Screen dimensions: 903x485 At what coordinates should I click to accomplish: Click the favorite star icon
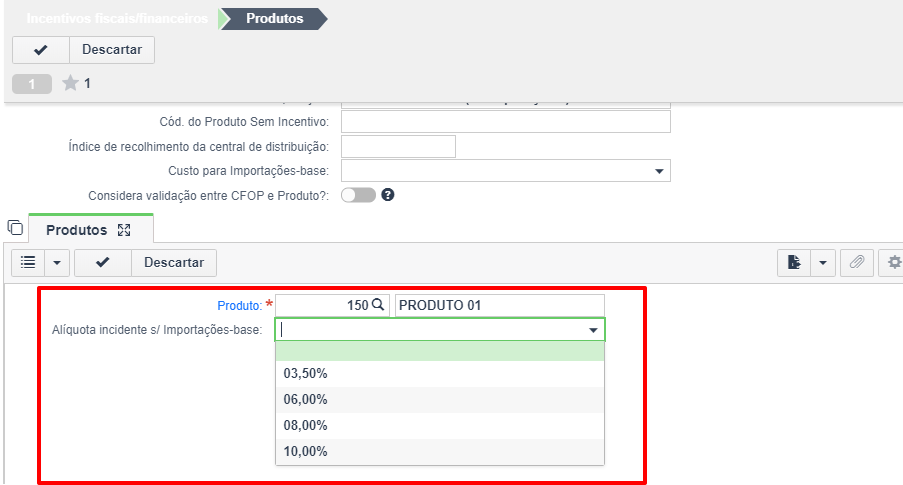pyautogui.click(x=70, y=84)
